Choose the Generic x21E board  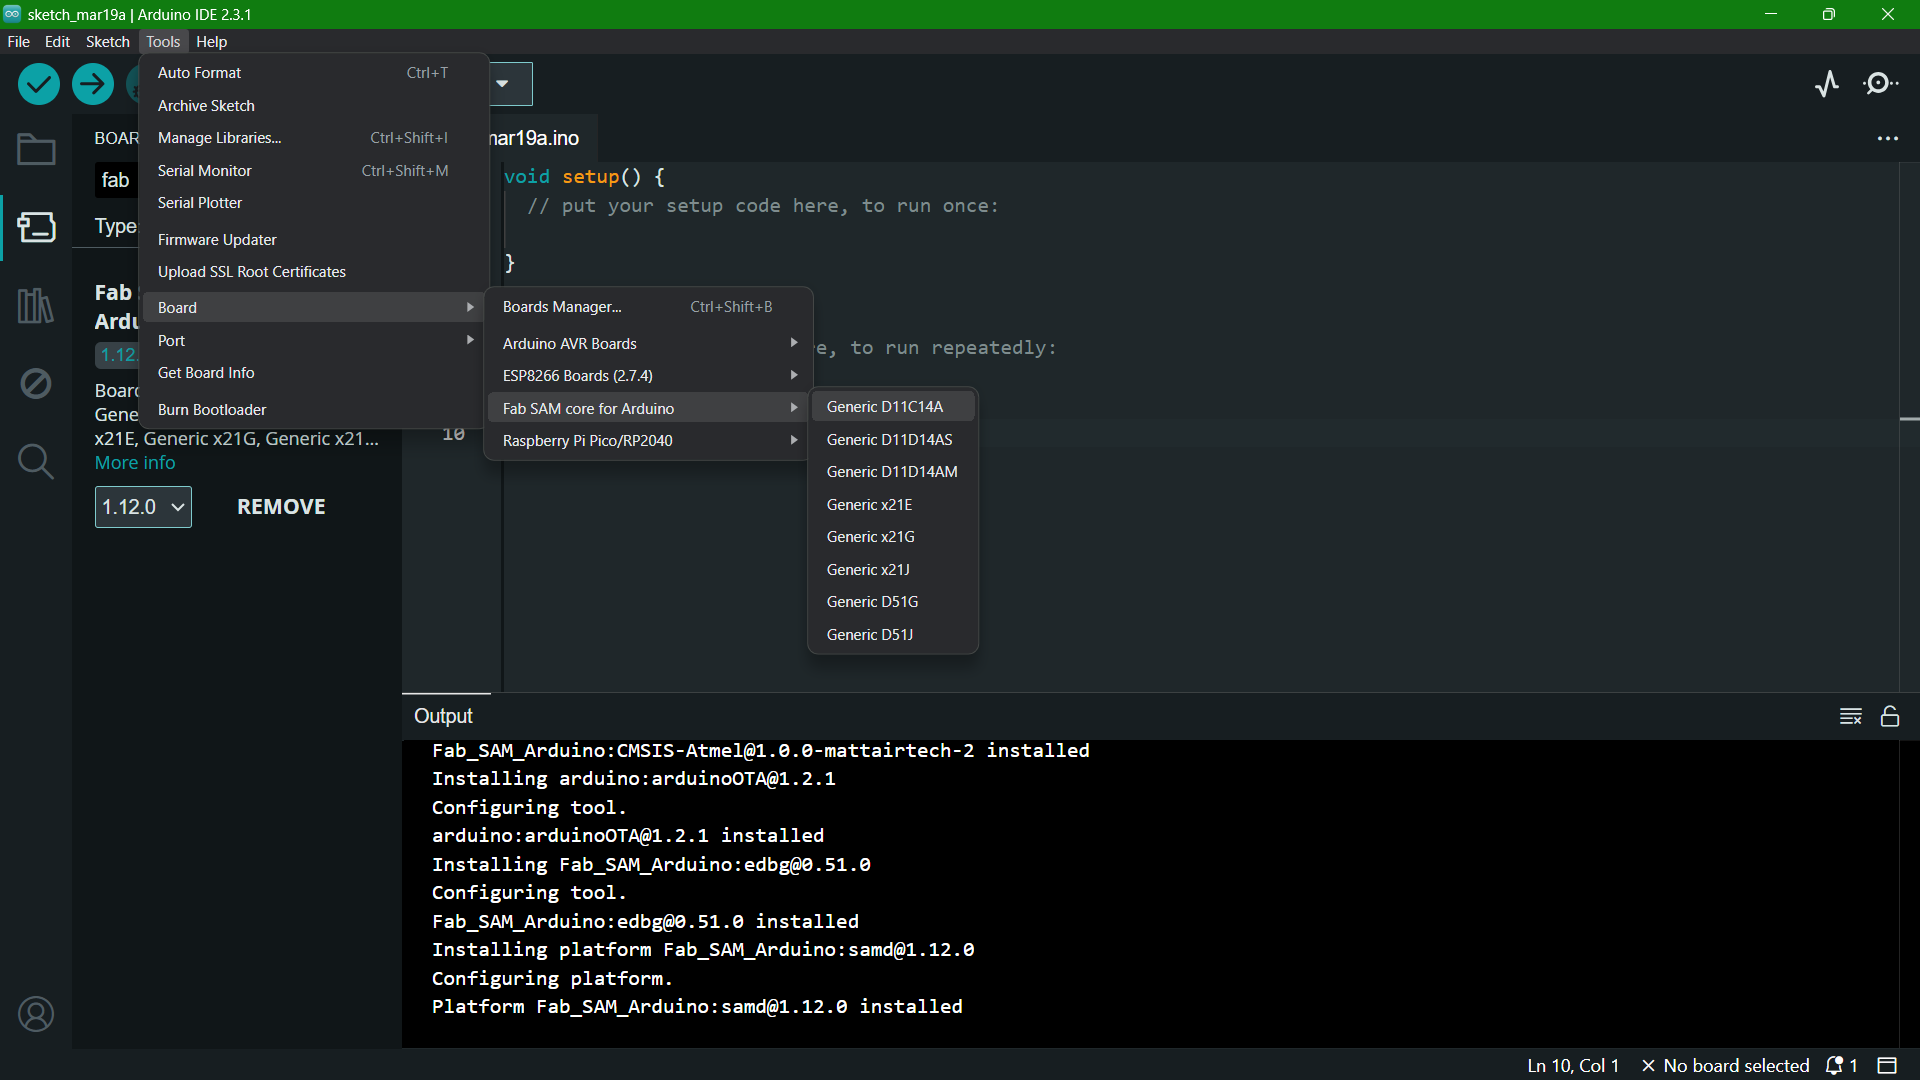[893, 505]
